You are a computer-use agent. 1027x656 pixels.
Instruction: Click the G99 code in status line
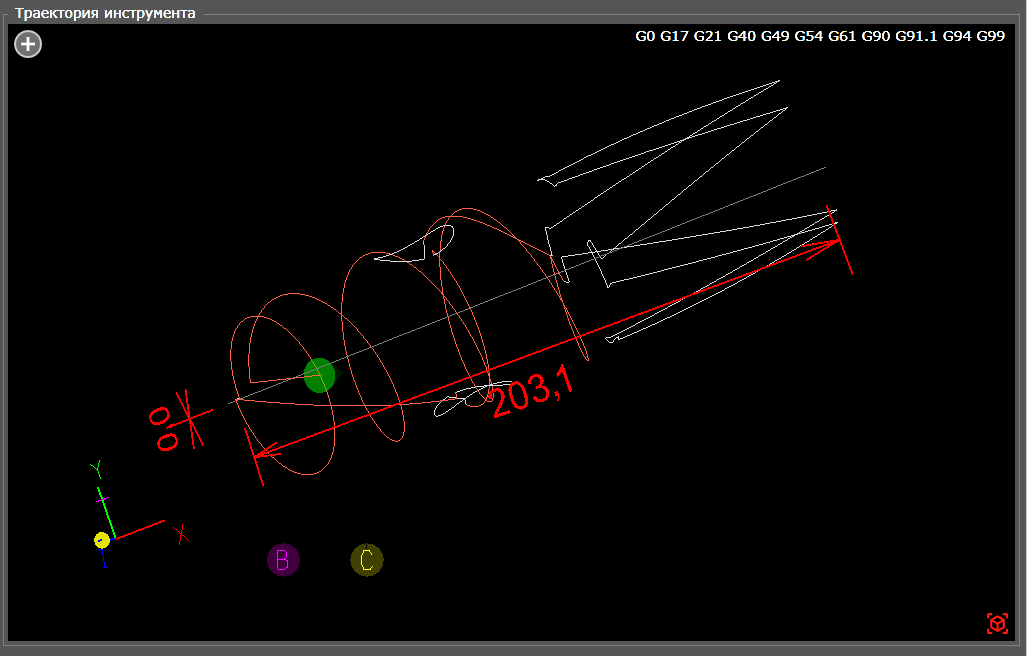pyautogui.click(x=990, y=36)
